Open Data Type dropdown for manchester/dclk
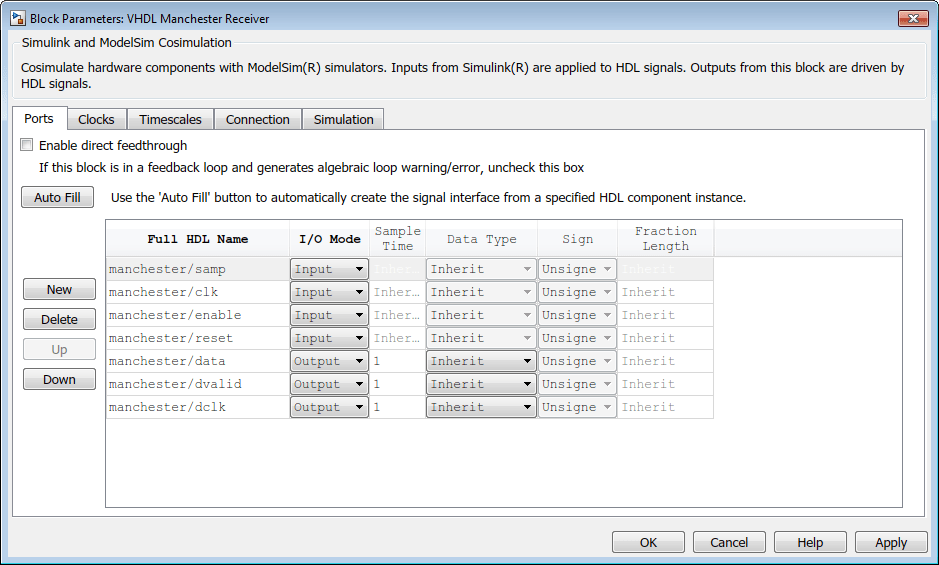 tap(481, 407)
